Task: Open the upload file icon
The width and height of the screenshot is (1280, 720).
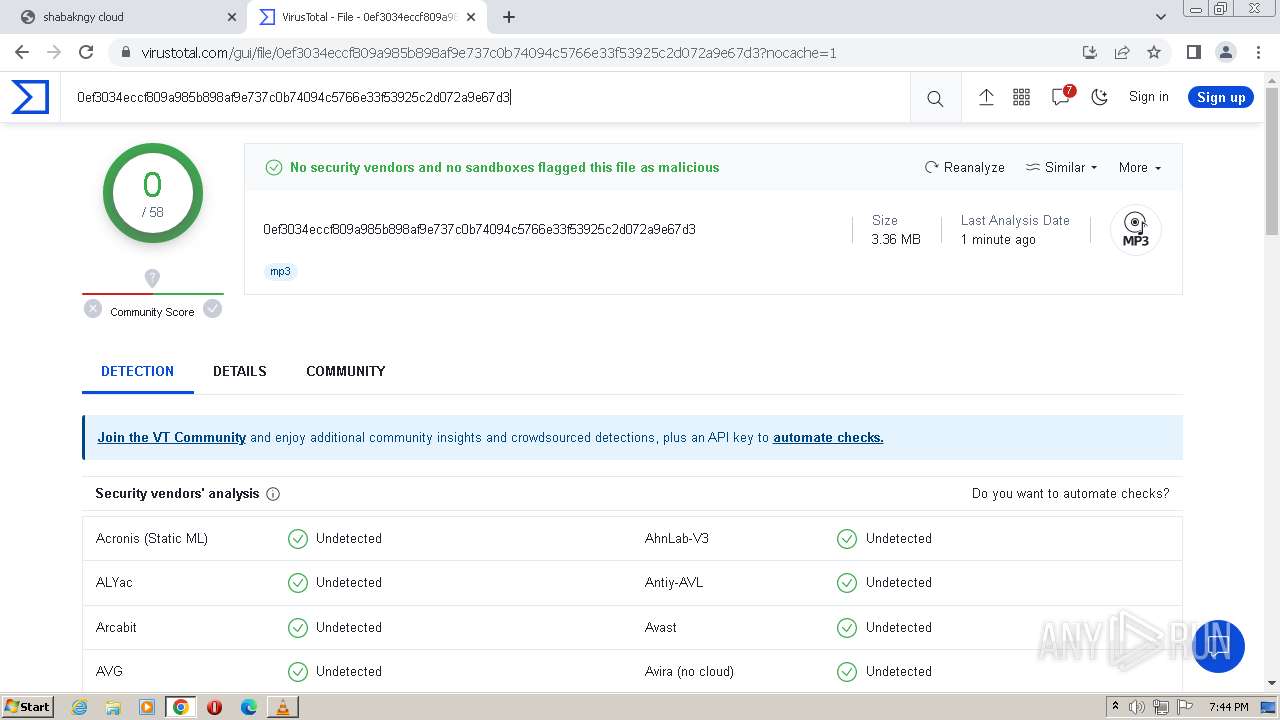Action: point(986,97)
